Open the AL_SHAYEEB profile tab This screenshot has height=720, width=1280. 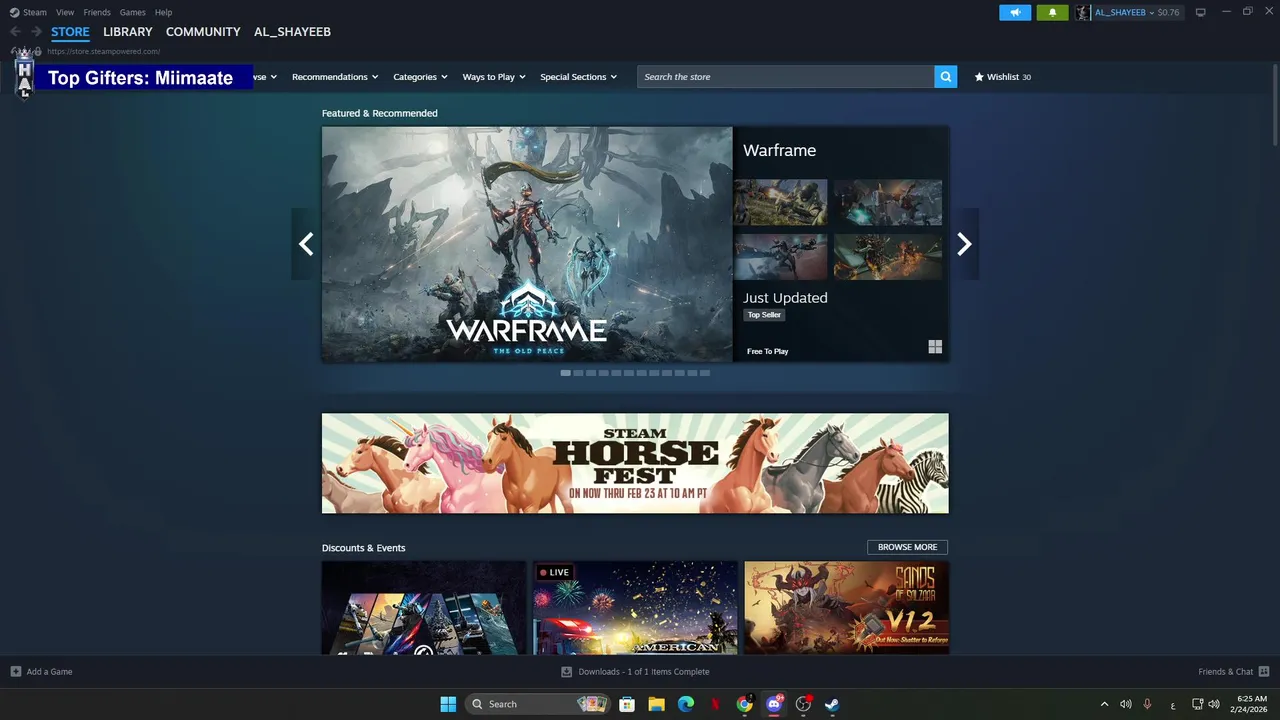click(x=292, y=32)
